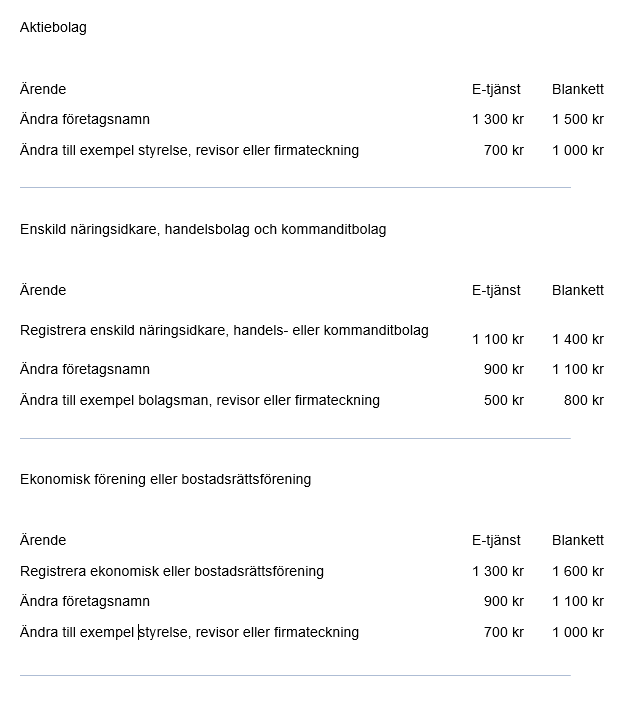This screenshot has height=702, width=625.
Task: Click the Aktiebolag section heading
Action: (53, 27)
